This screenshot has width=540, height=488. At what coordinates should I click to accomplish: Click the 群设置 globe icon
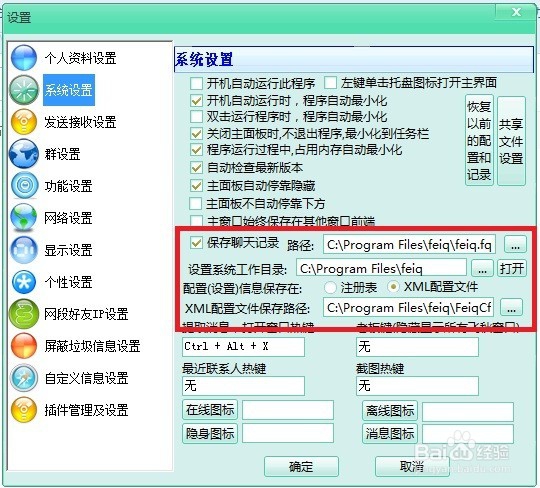point(23,154)
